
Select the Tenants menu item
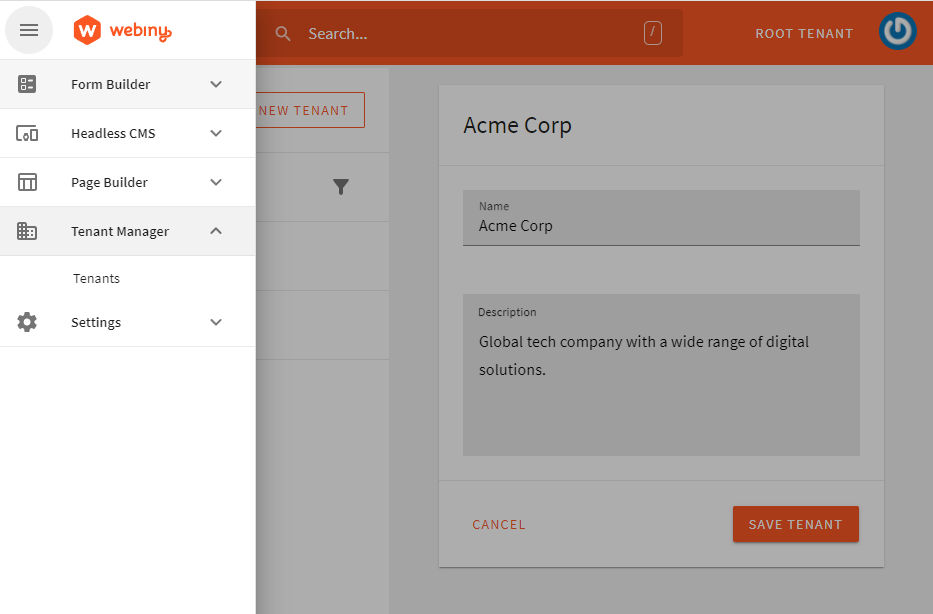click(96, 278)
